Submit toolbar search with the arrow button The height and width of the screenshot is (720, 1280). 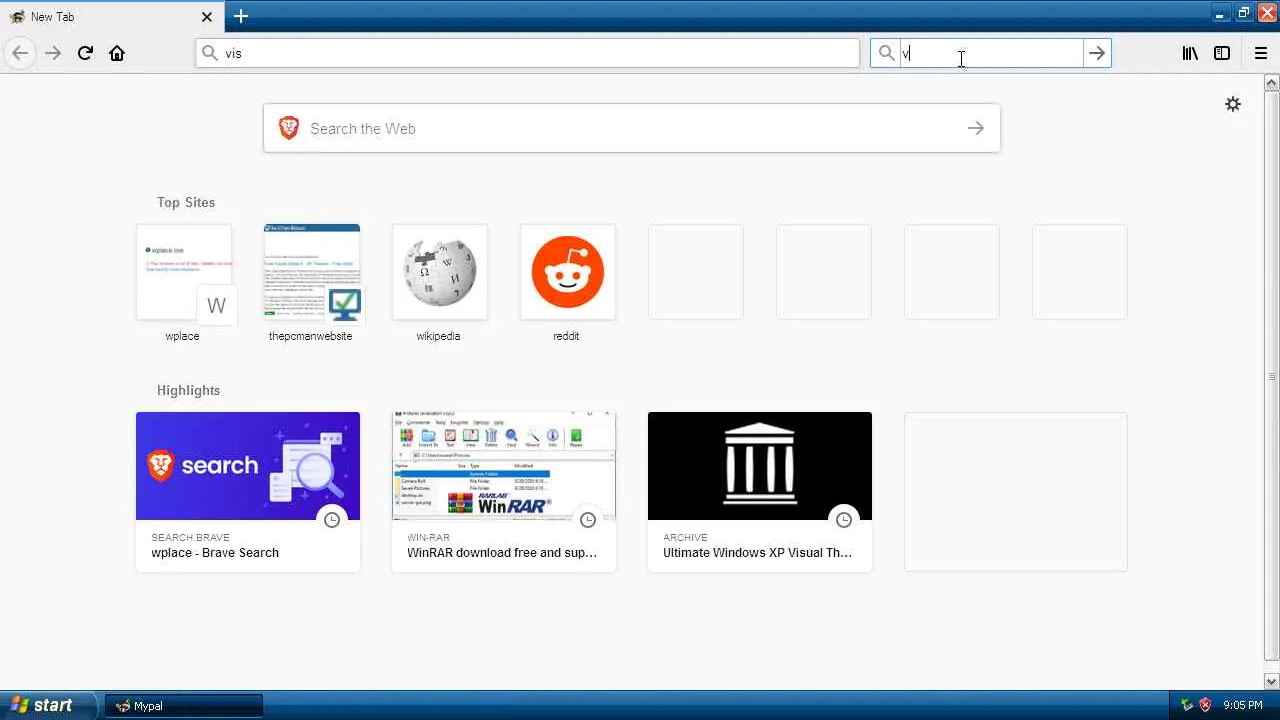(1097, 53)
